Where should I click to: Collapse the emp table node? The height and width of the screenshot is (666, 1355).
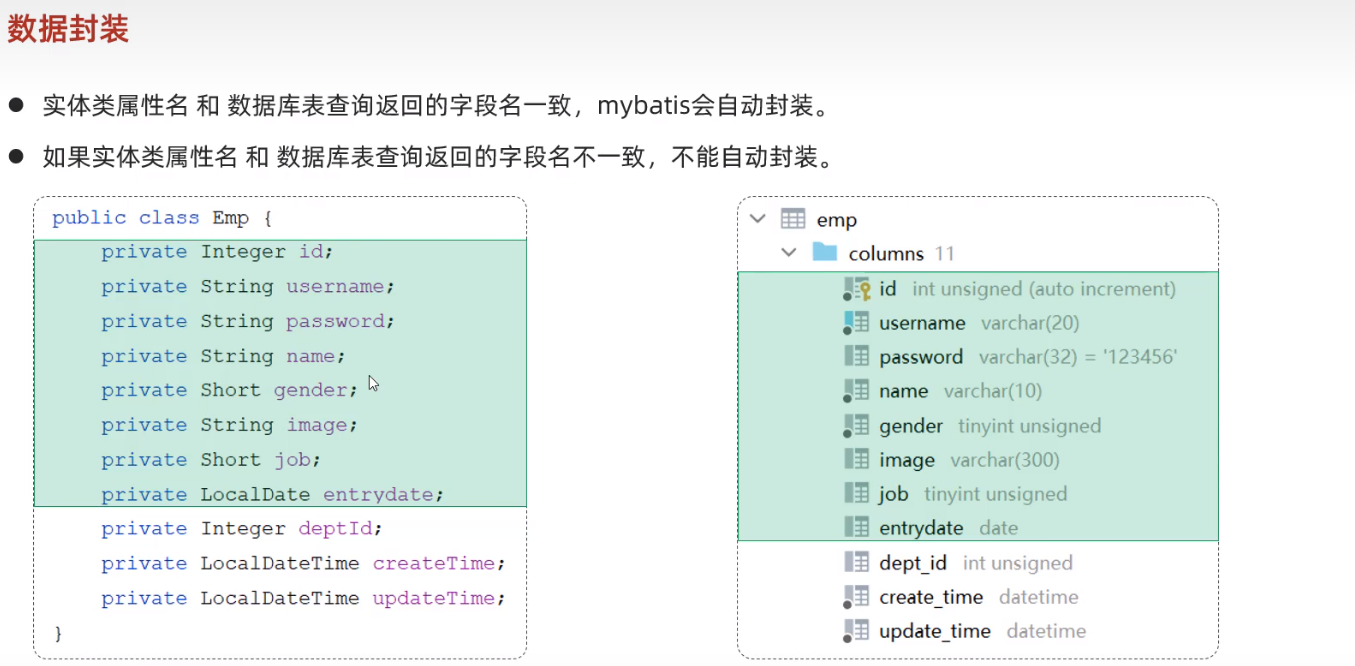pos(757,219)
